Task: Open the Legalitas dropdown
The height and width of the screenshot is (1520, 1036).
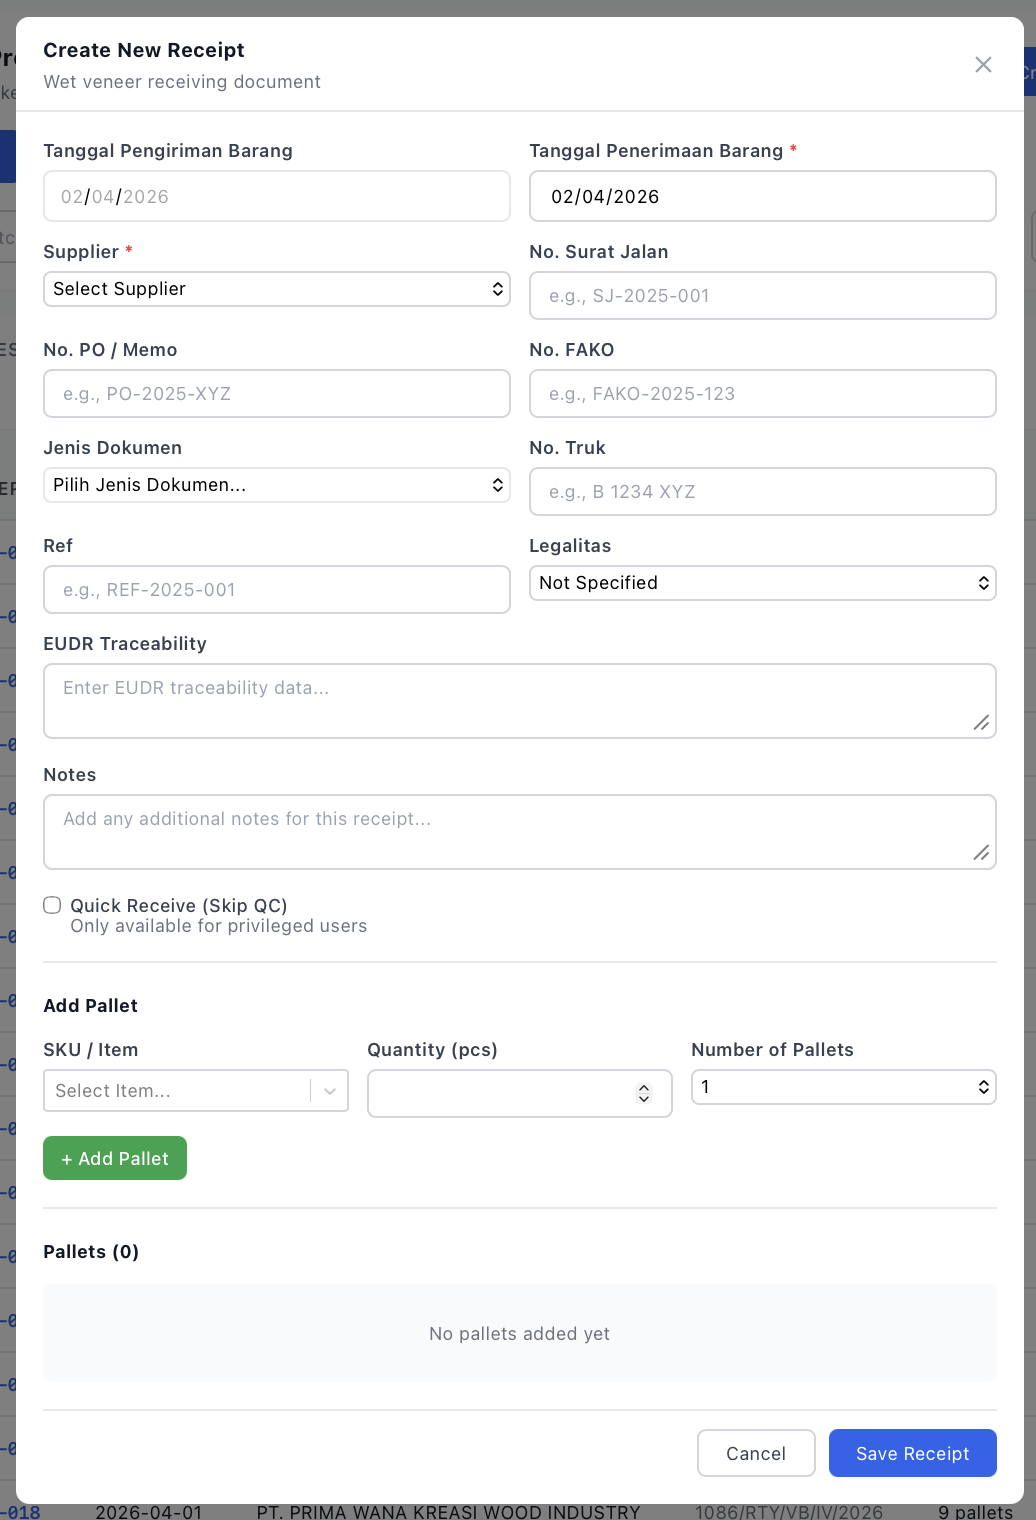Action: 762,583
